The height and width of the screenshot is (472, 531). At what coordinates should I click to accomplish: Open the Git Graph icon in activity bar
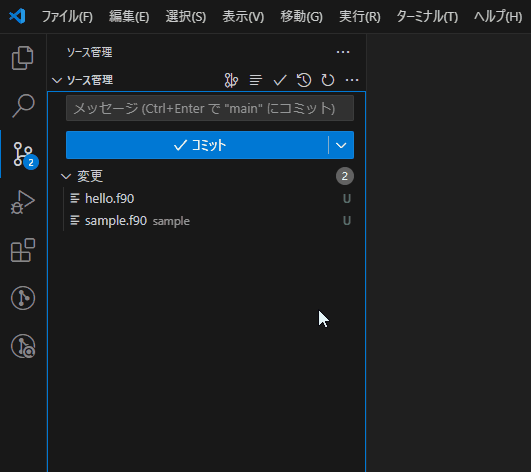click(x=23, y=298)
